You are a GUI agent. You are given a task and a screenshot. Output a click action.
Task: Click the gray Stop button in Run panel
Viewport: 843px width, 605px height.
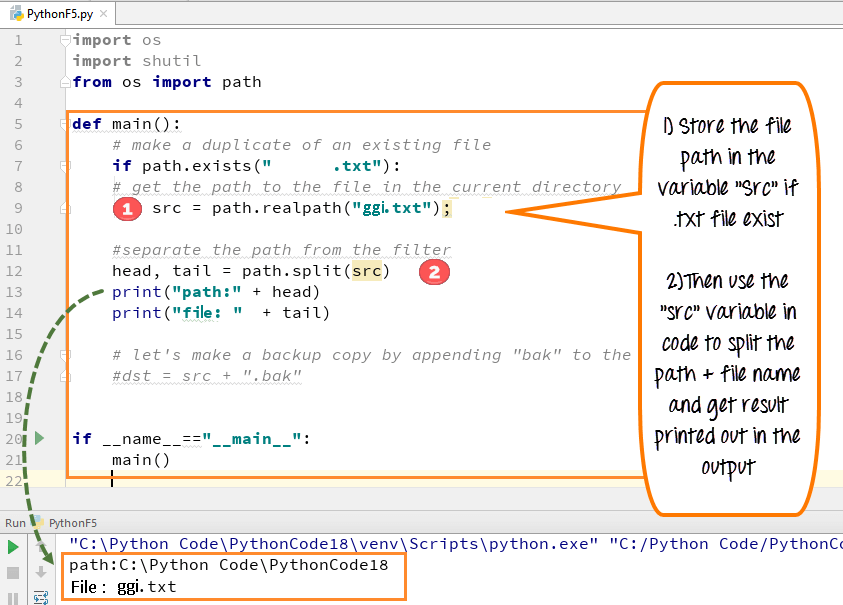point(13,572)
